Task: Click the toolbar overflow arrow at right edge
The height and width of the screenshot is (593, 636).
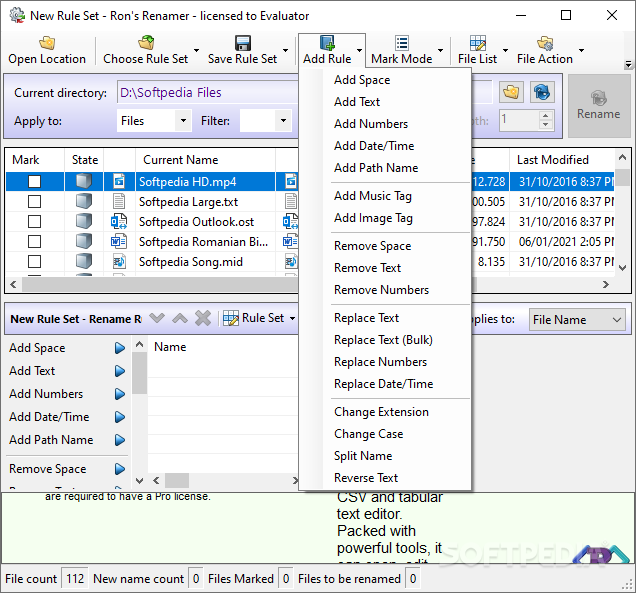Action: tap(628, 64)
